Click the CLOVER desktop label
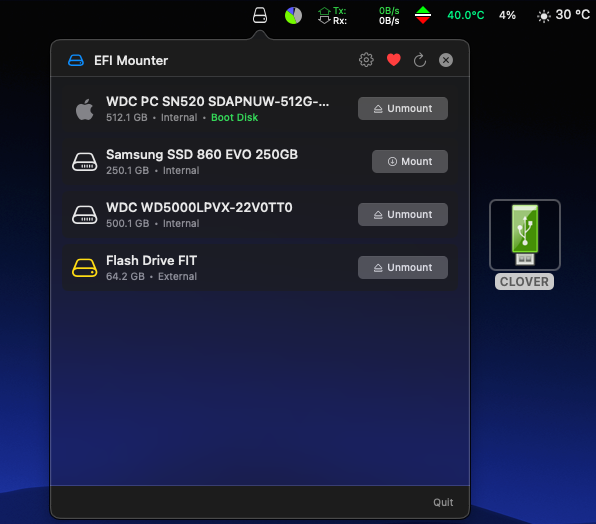 click(x=524, y=282)
